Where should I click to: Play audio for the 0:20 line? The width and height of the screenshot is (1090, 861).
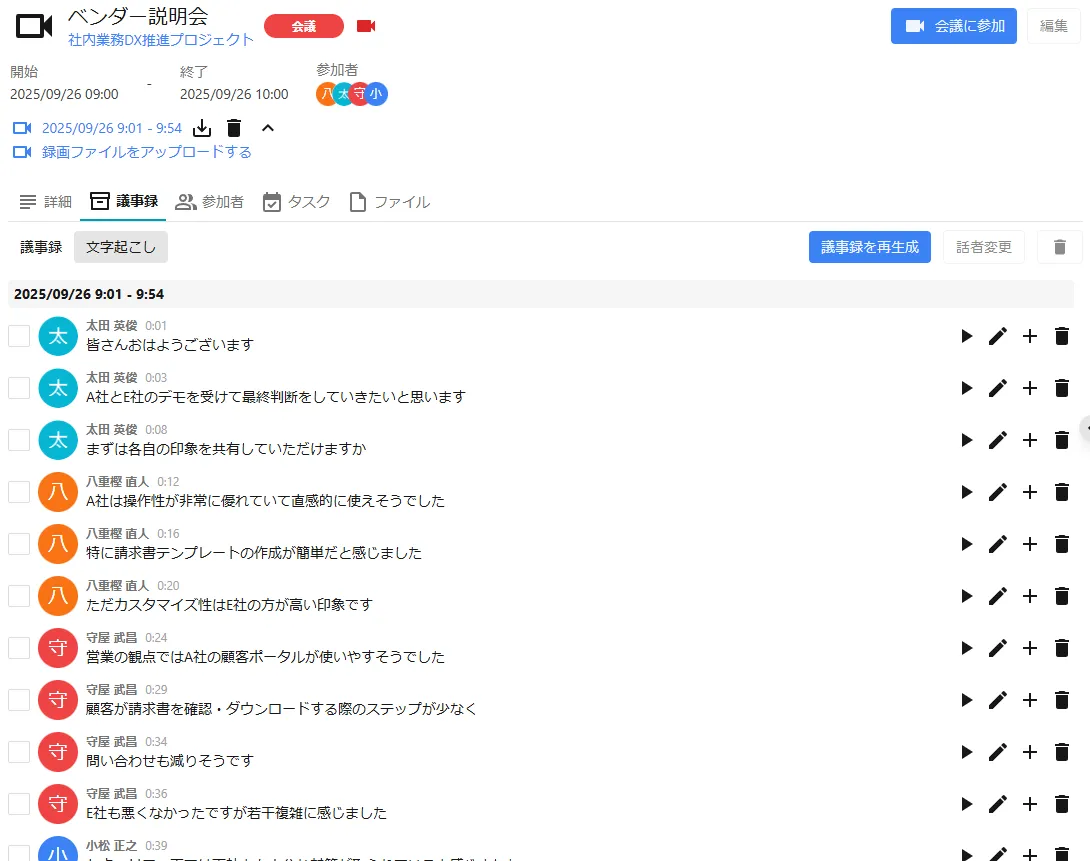point(966,596)
